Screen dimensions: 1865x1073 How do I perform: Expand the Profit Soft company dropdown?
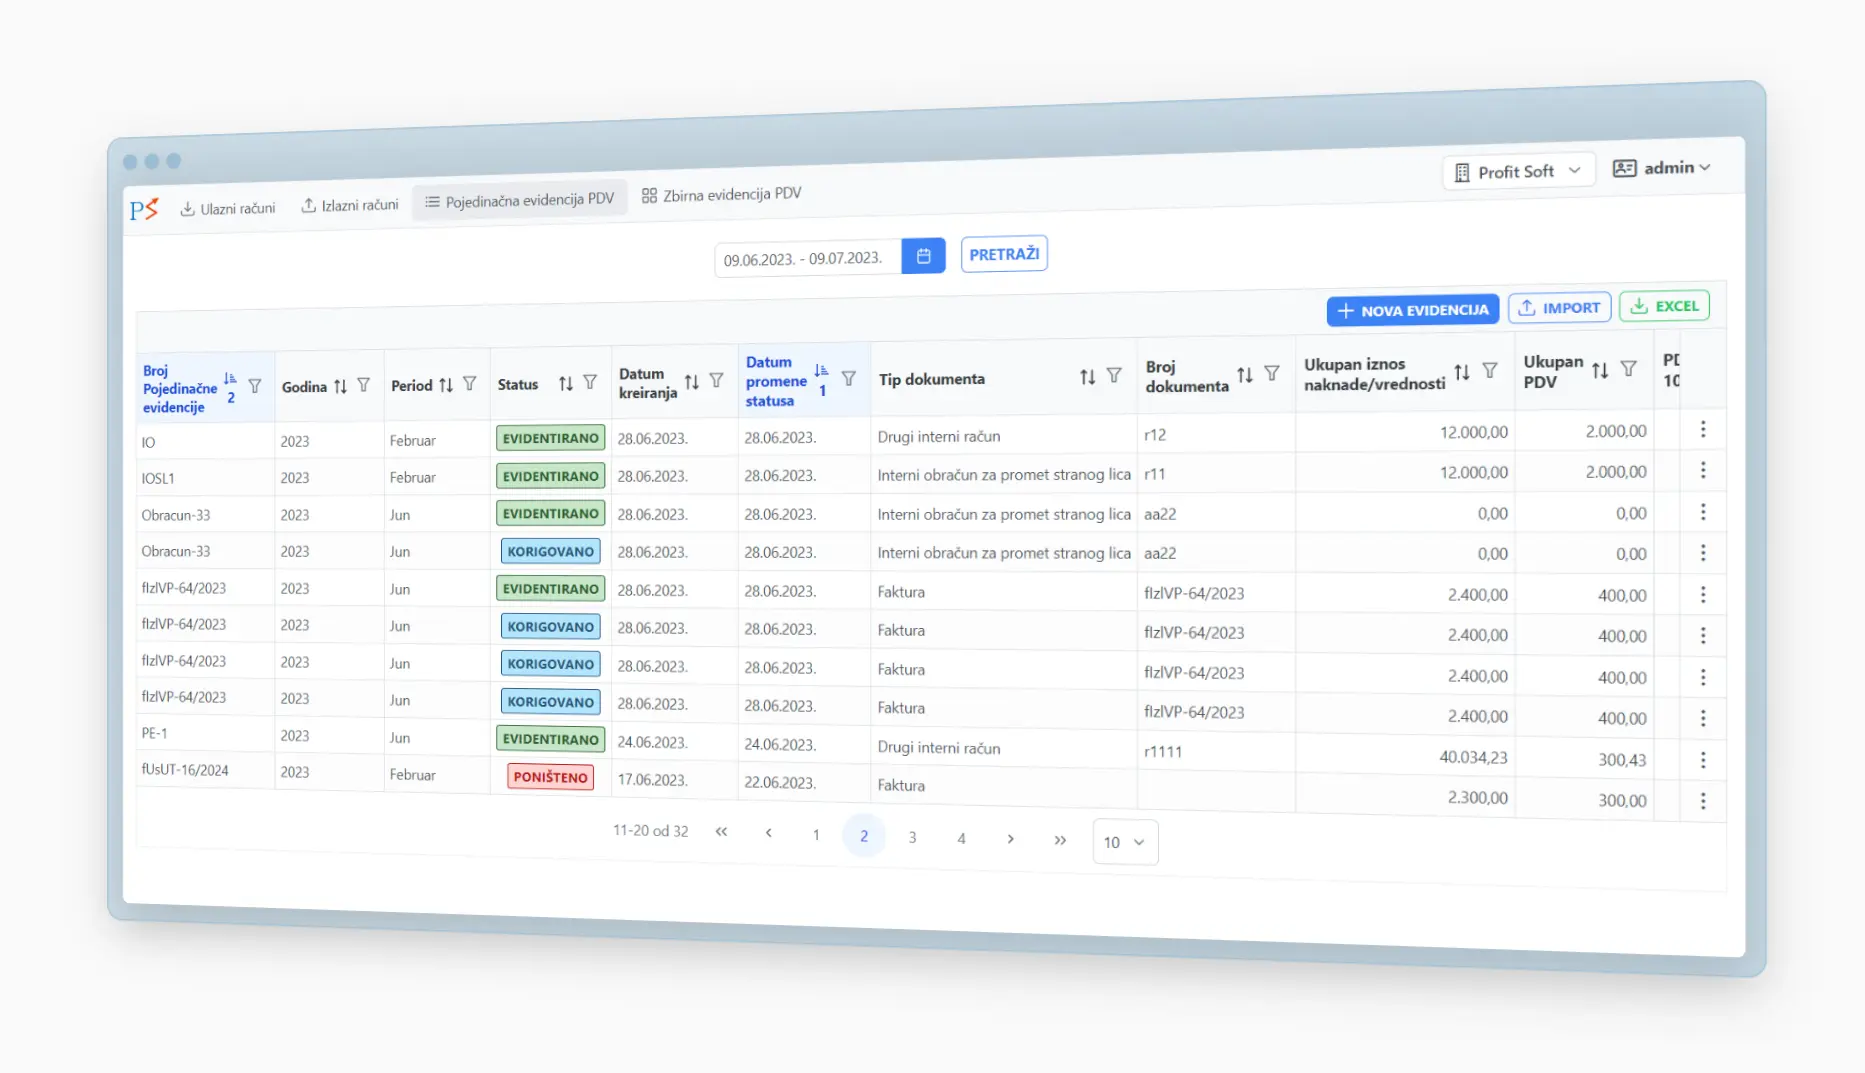(1517, 172)
